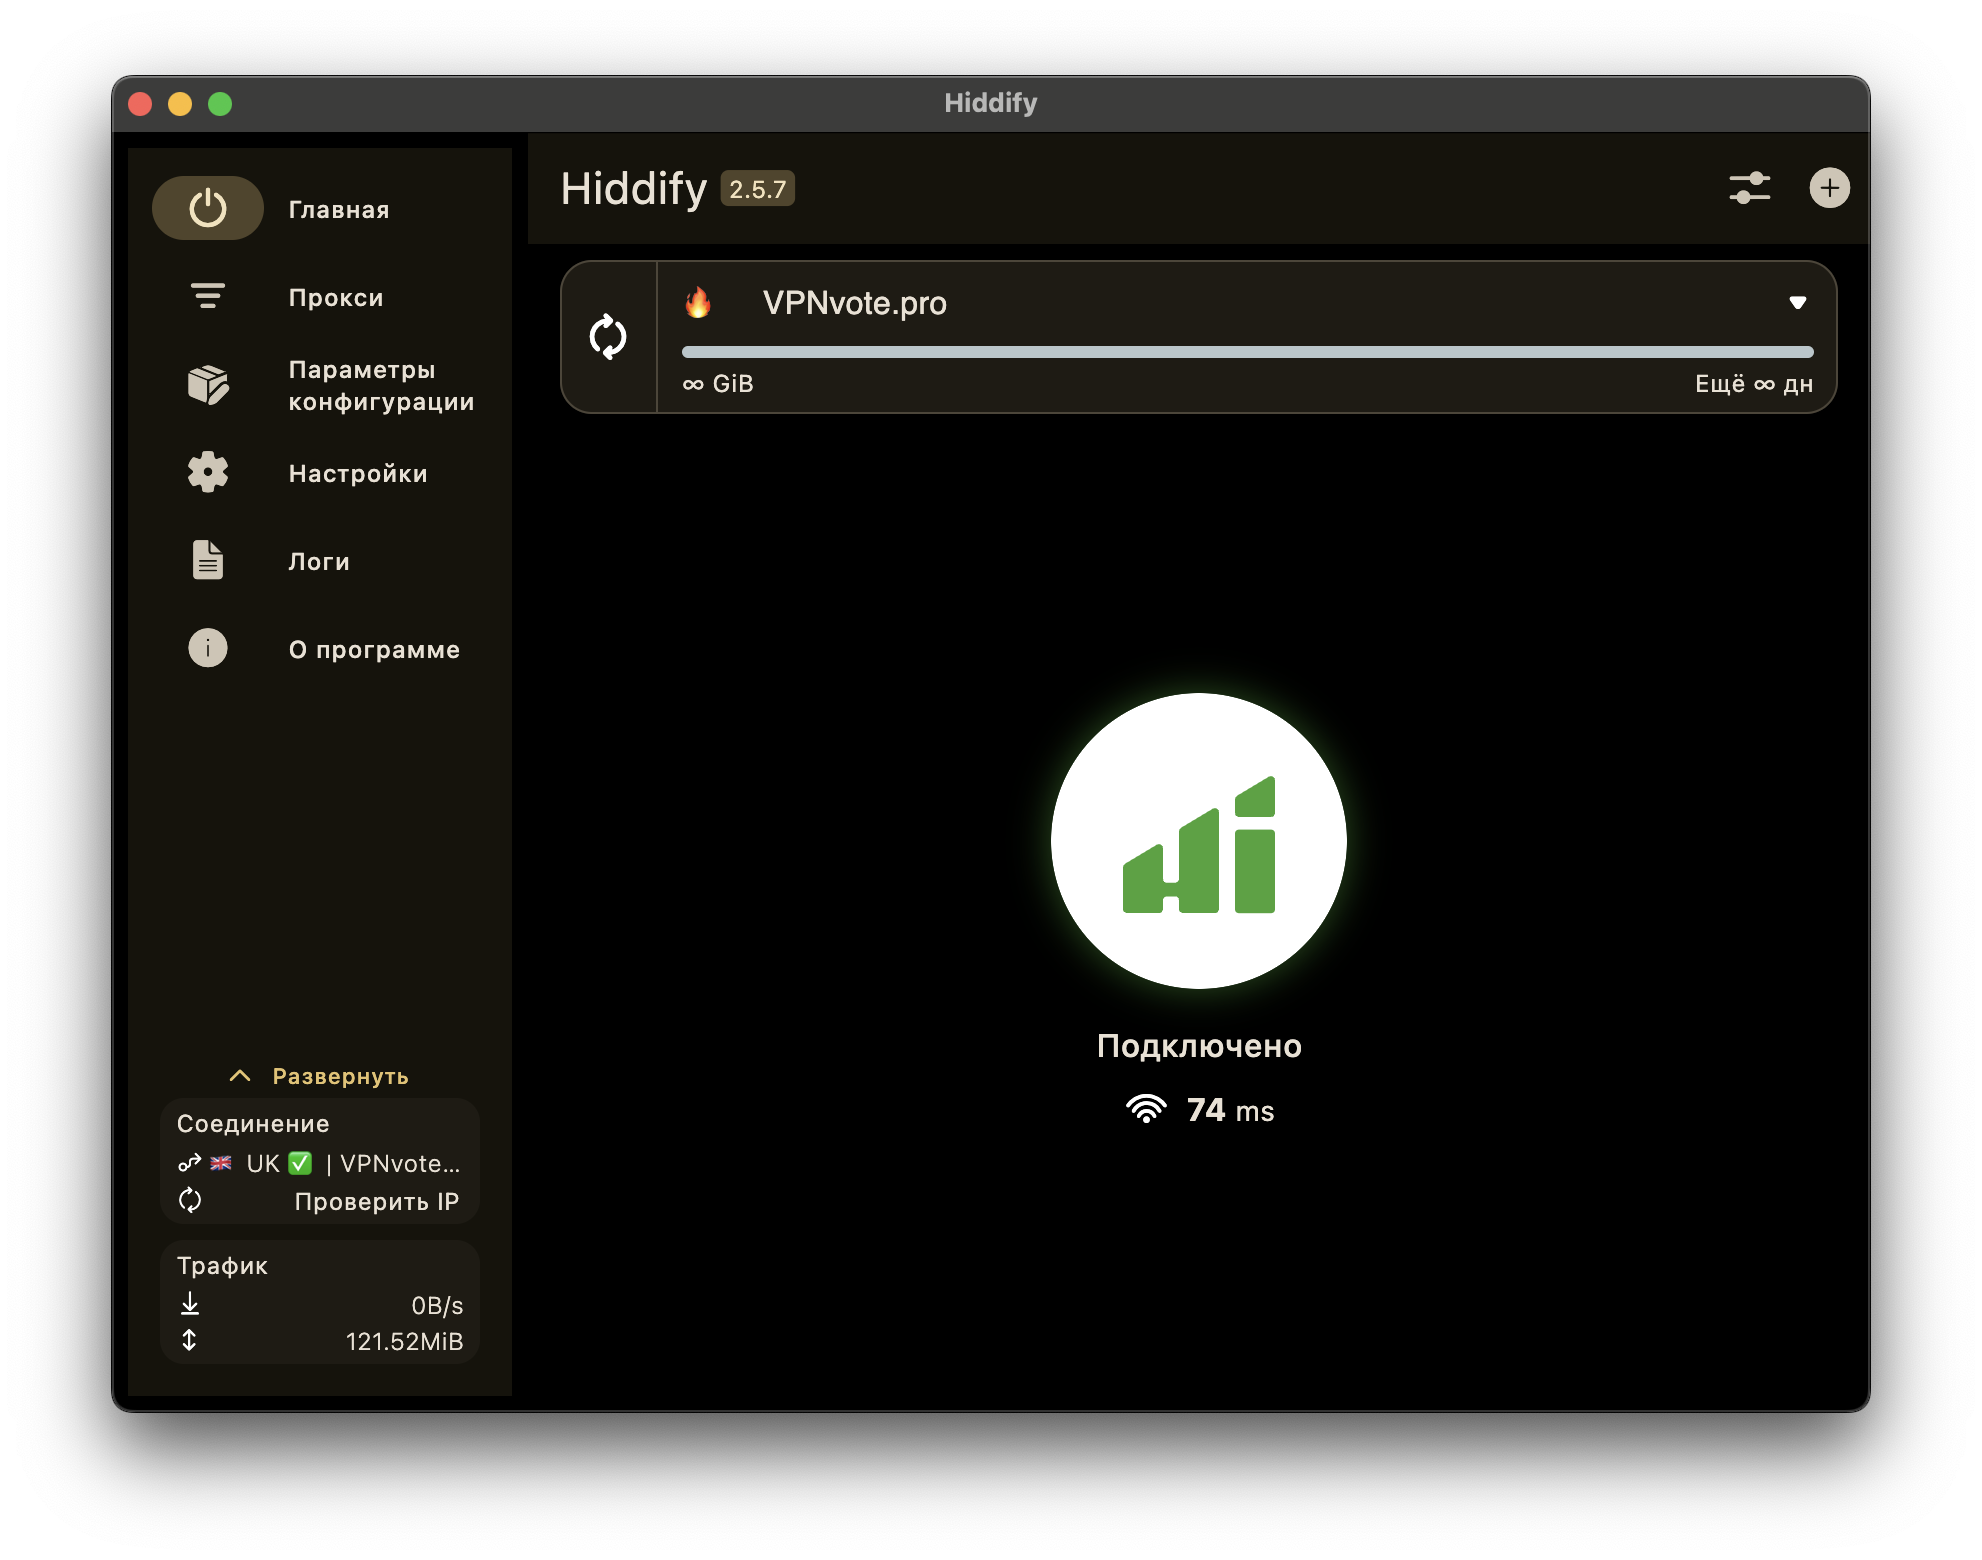This screenshot has height=1560, width=1982.
Task: Click the info icon for О программе
Action: 208,648
